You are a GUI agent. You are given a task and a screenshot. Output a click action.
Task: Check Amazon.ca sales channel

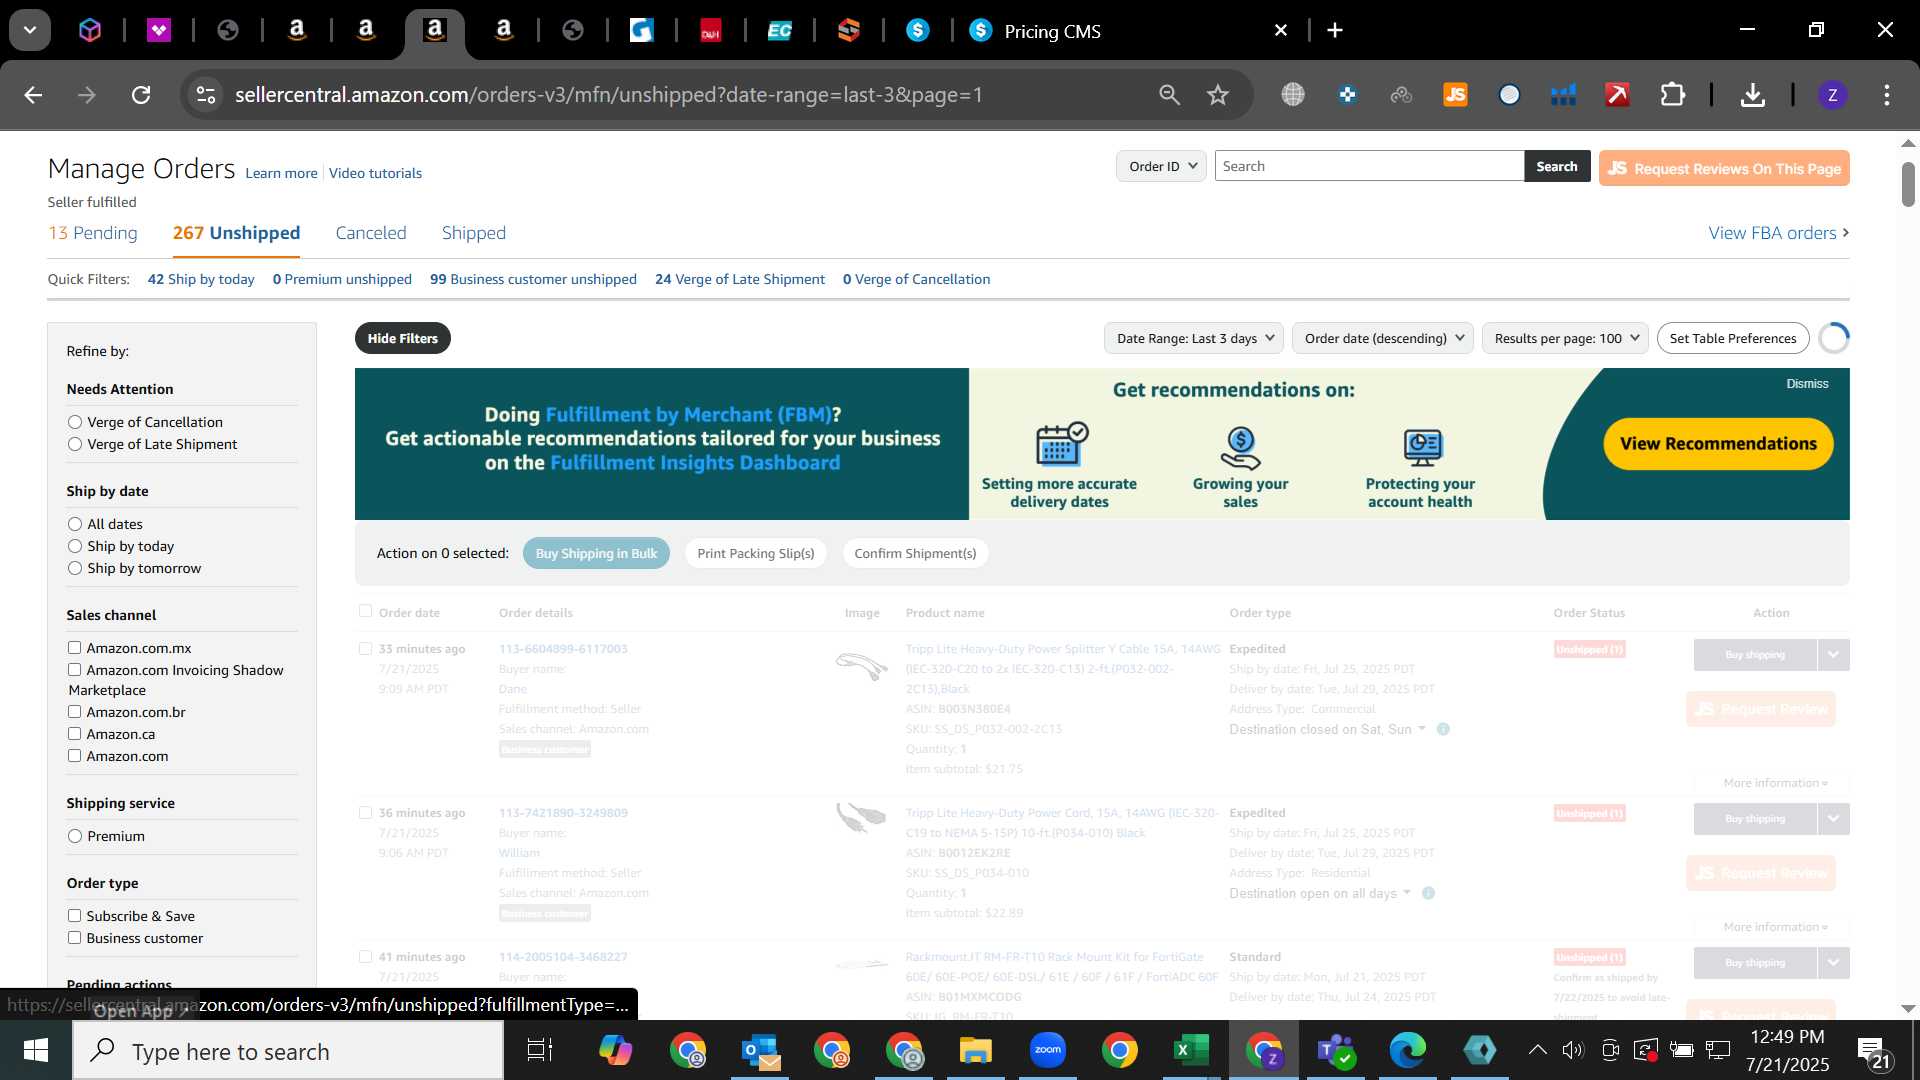(x=74, y=734)
